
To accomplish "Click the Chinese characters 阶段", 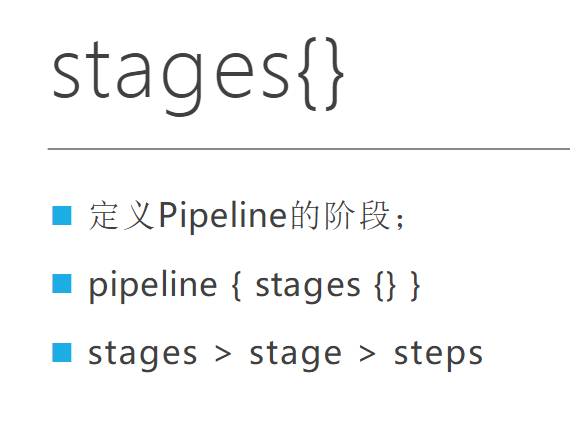I will click(x=357, y=215).
